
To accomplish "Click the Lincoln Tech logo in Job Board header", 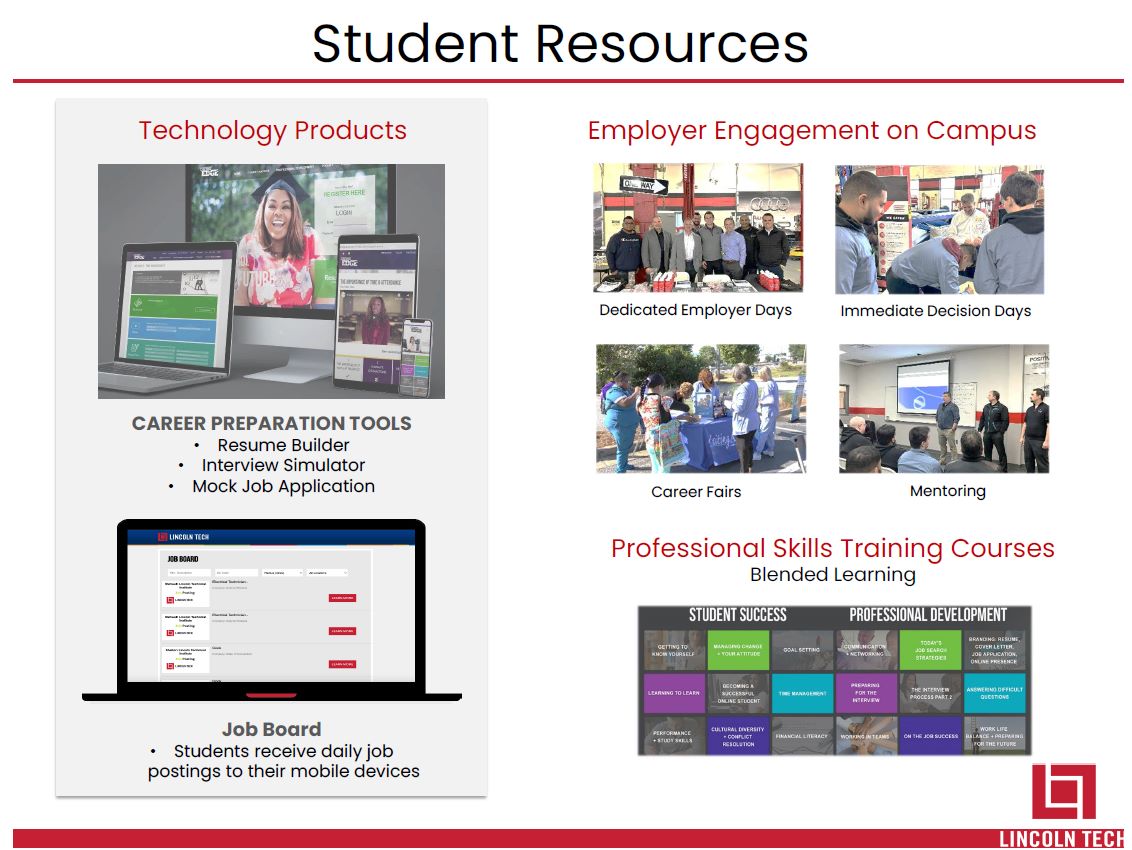I will click(x=183, y=537).
